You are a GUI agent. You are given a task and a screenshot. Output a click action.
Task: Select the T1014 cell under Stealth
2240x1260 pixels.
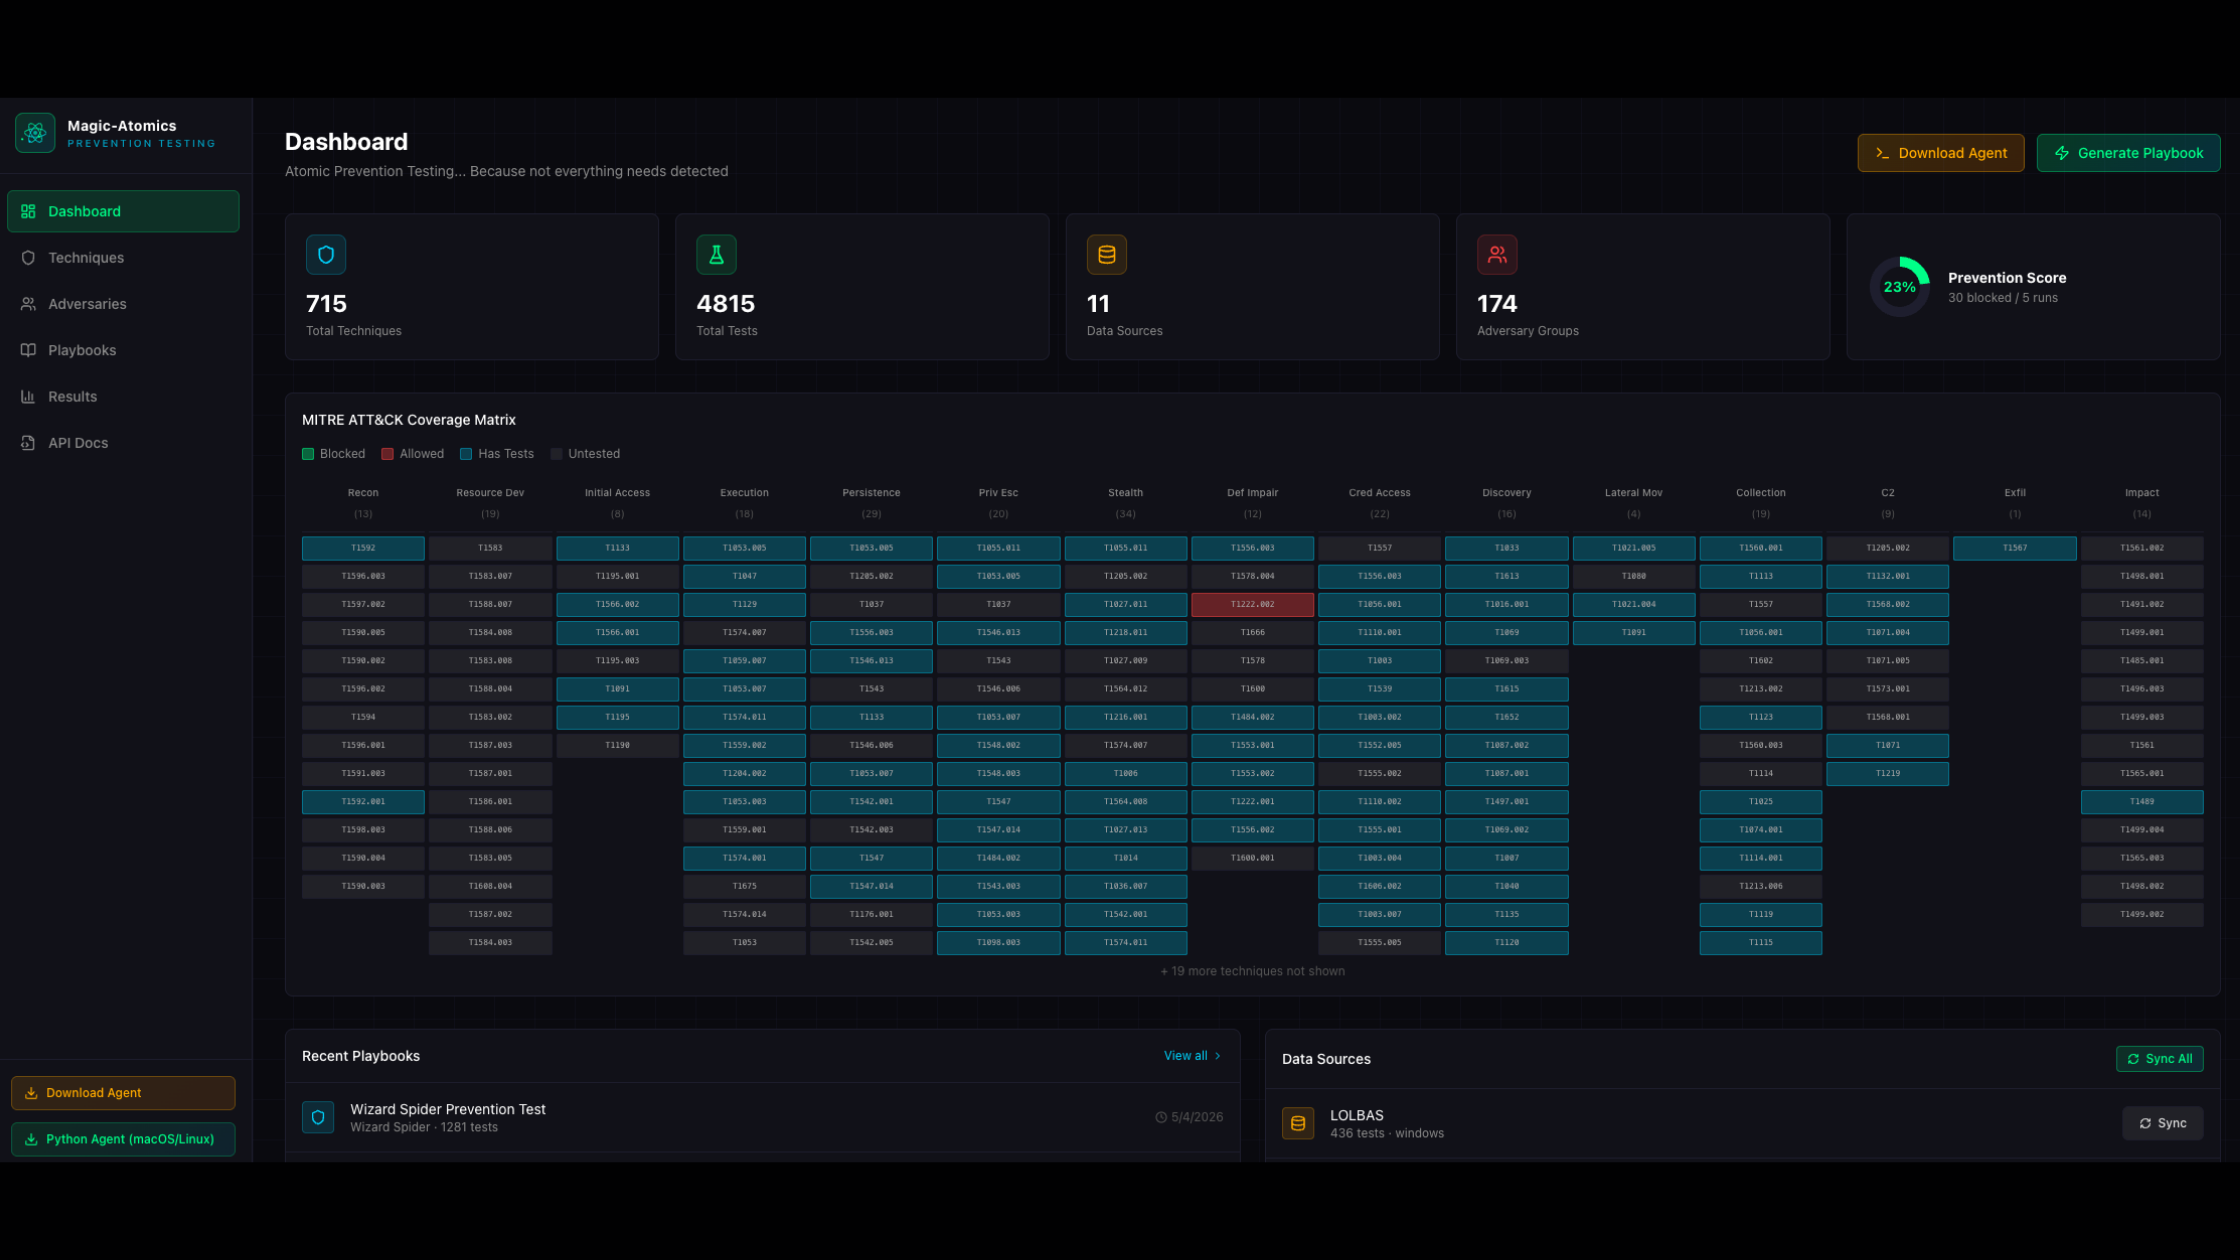[1125, 858]
